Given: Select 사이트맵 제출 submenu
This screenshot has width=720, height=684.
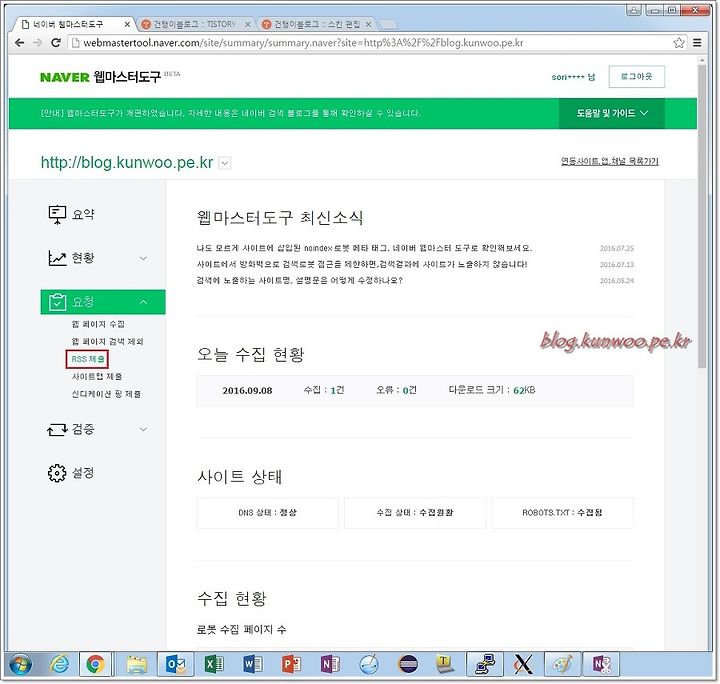Looking at the screenshot, I should tap(97, 376).
